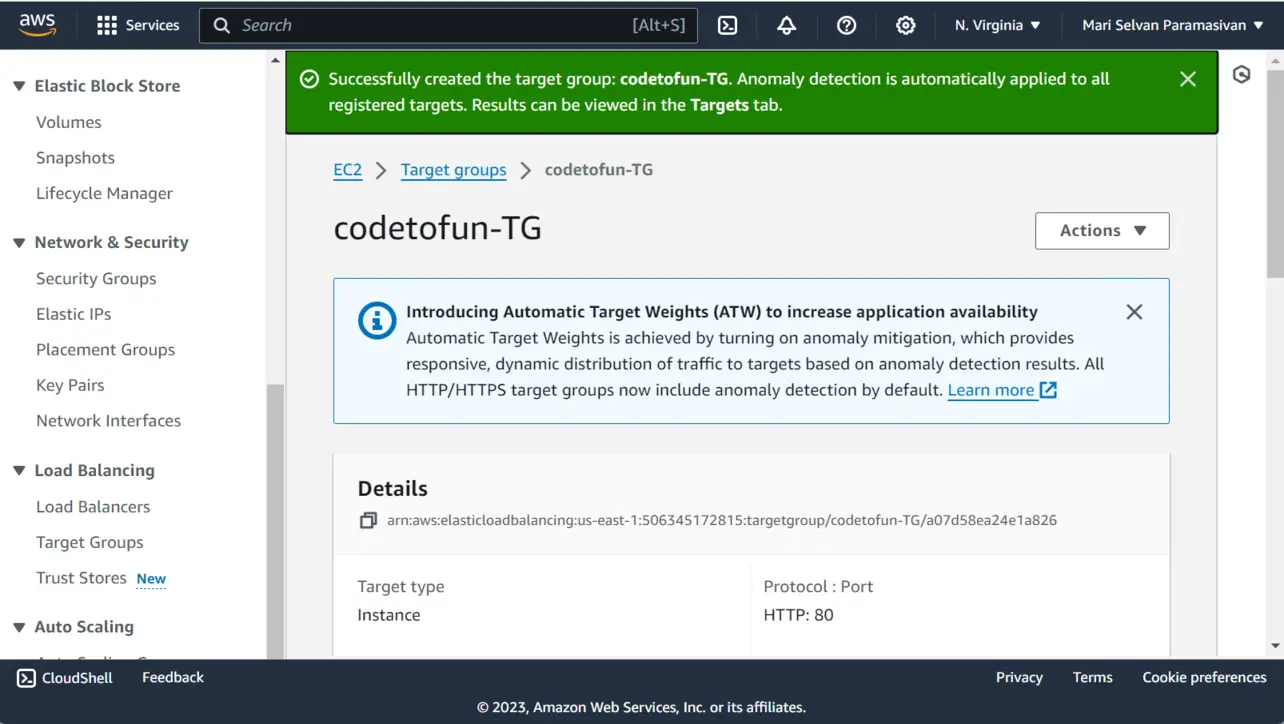
Task: Click the Target groups breadcrumb link
Action: click(x=454, y=170)
